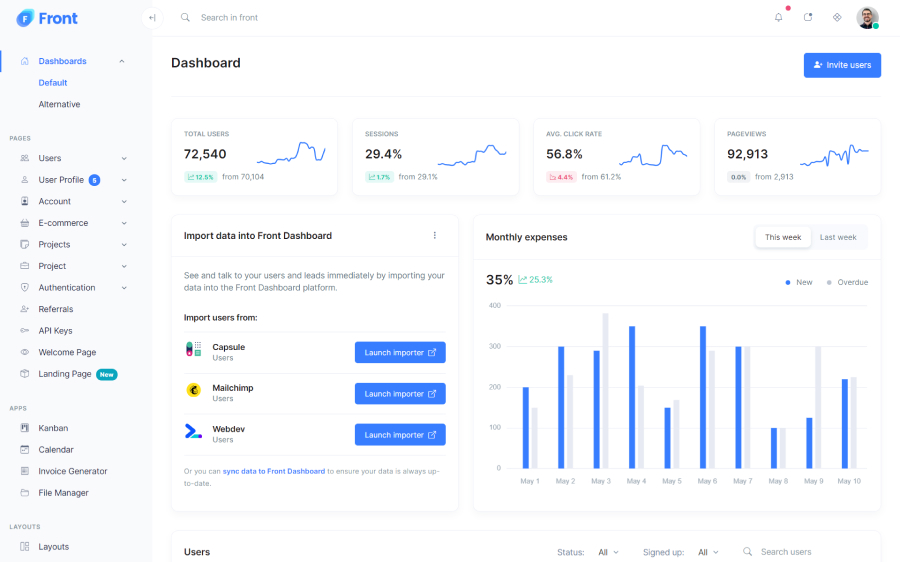Open the Status filter dropdown

tap(608, 552)
